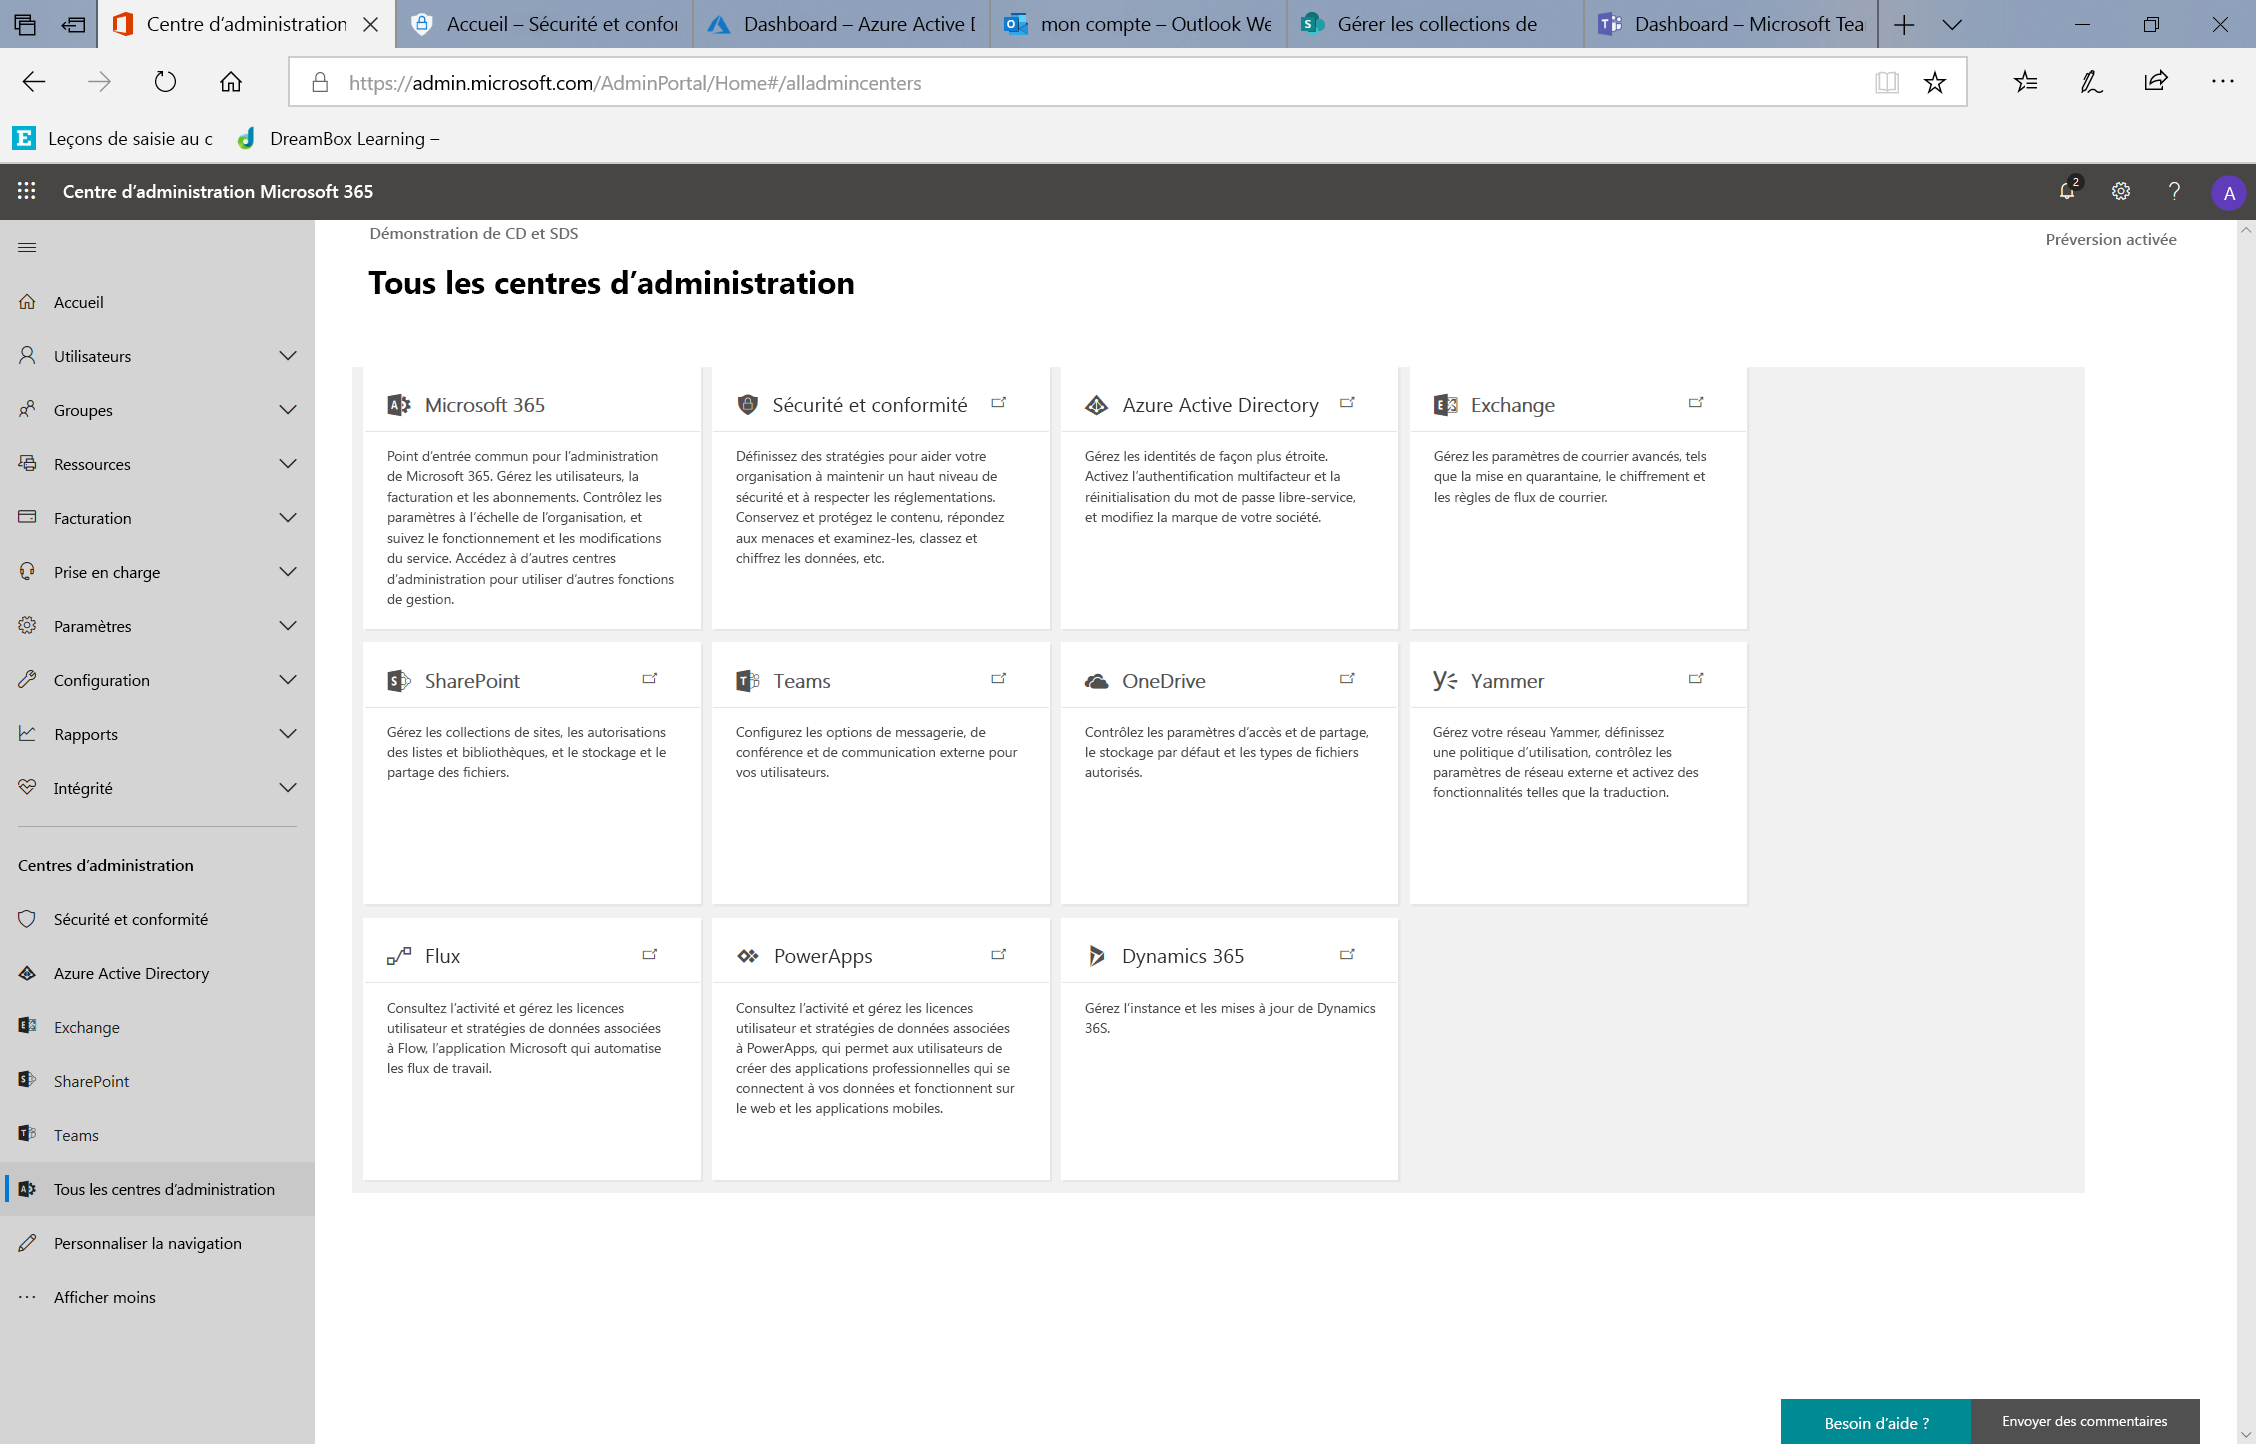Open Teams card external link icon
This screenshot has width=2256, height=1444.
pos(998,679)
